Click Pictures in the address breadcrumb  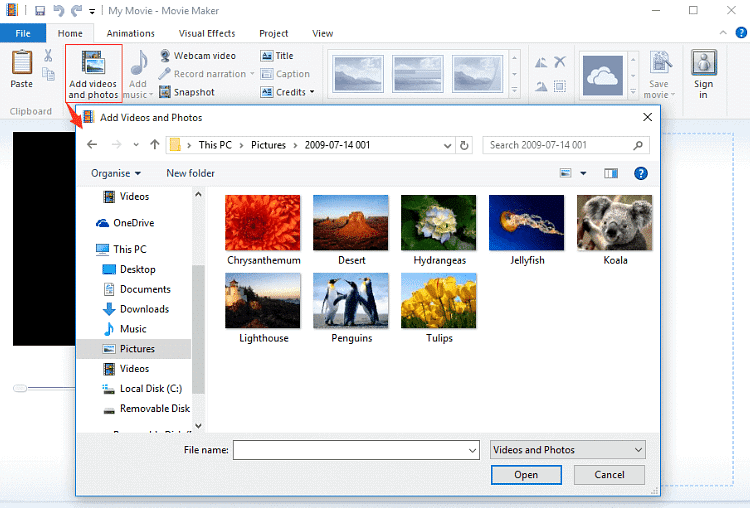(x=268, y=145)
